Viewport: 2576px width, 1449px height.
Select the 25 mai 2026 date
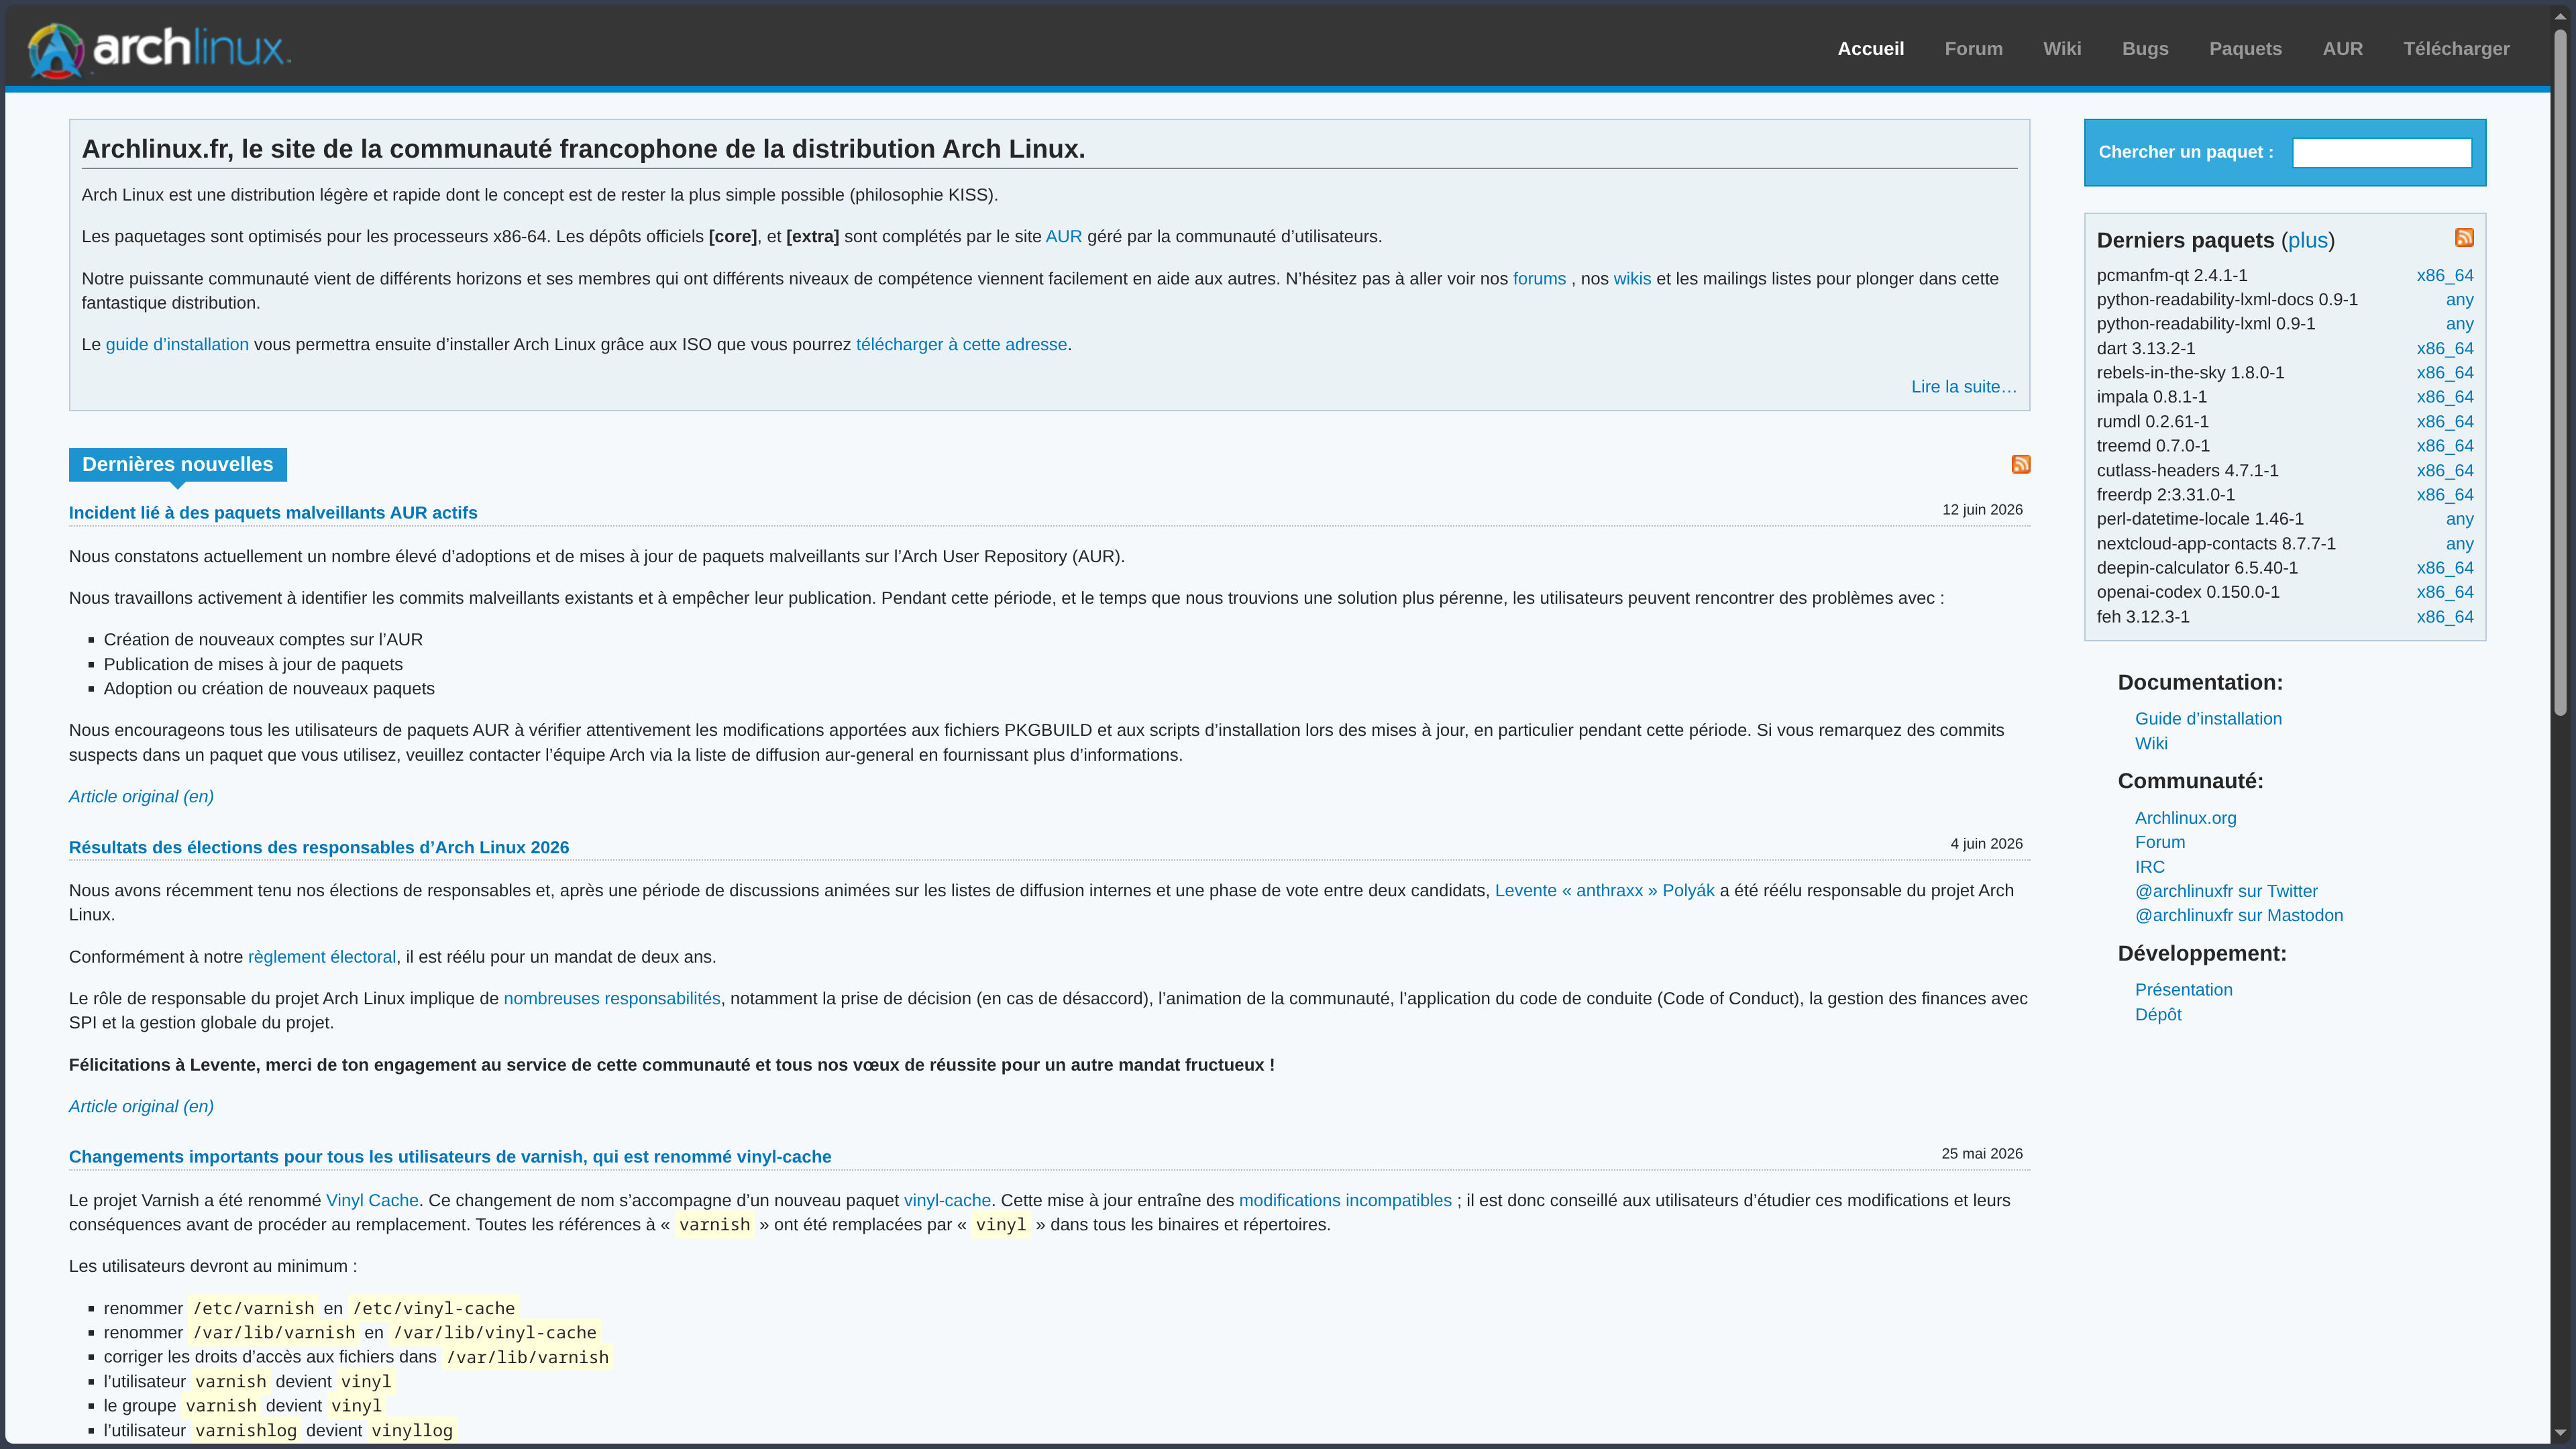[x=1981, y=1154]
